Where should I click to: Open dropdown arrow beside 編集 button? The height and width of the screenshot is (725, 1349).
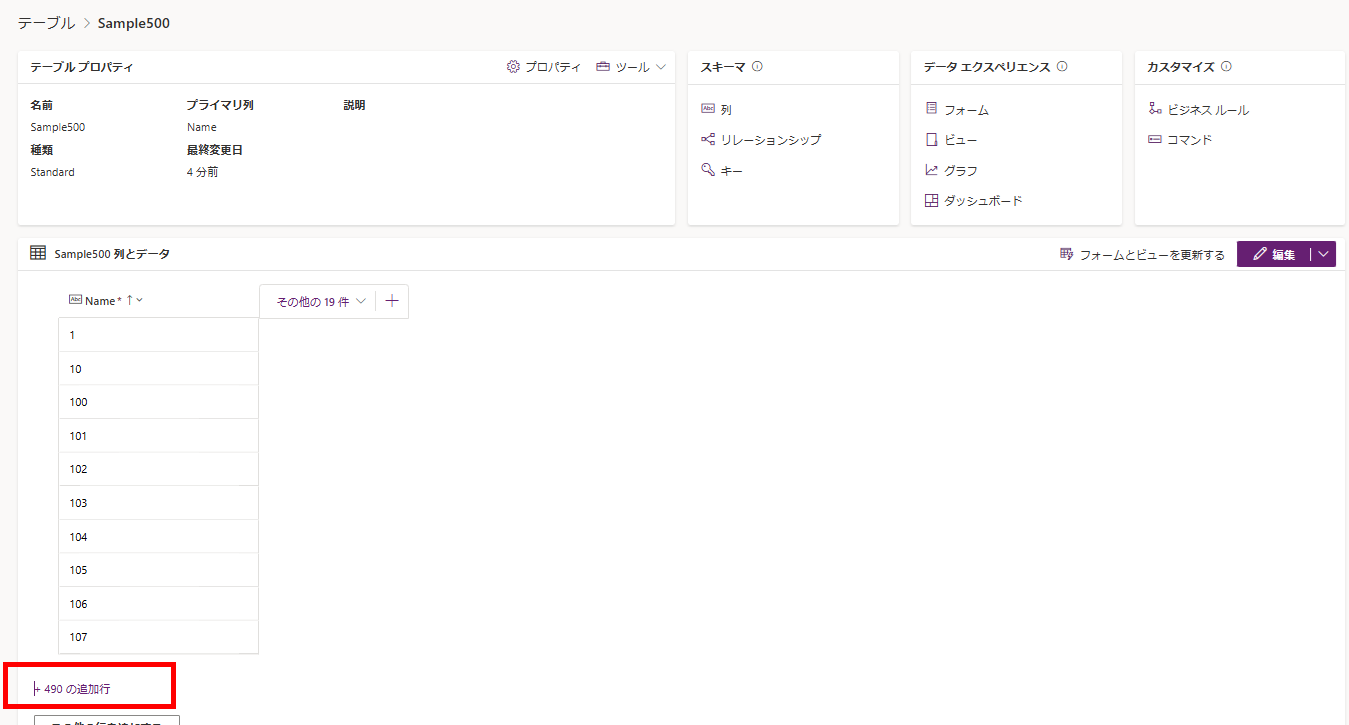coord(1324,254)
